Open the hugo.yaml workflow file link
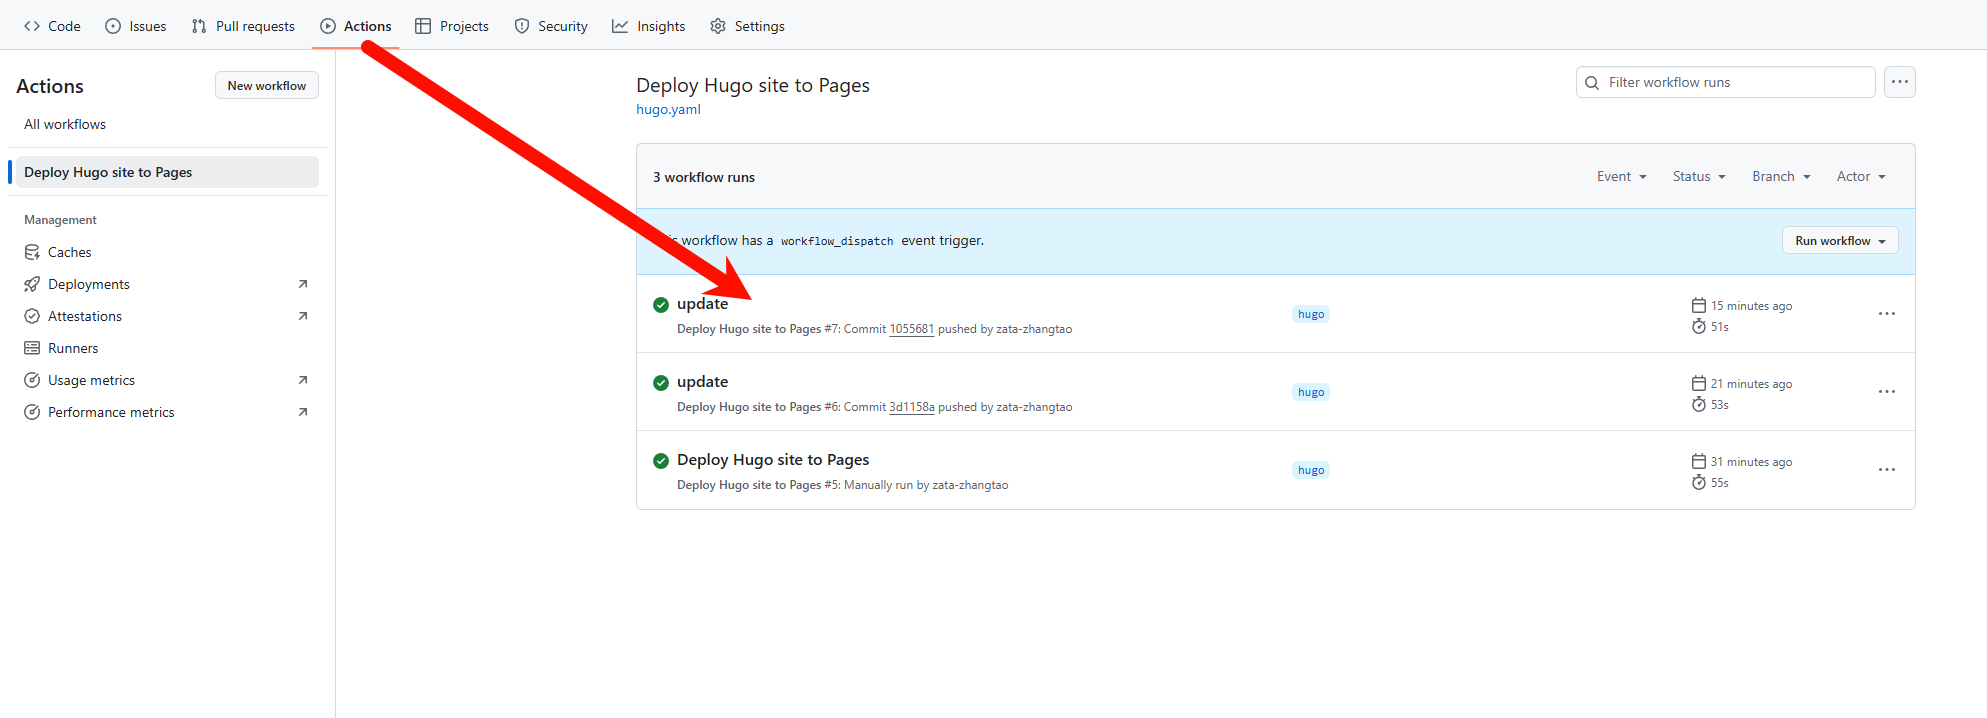 point(668,109)
